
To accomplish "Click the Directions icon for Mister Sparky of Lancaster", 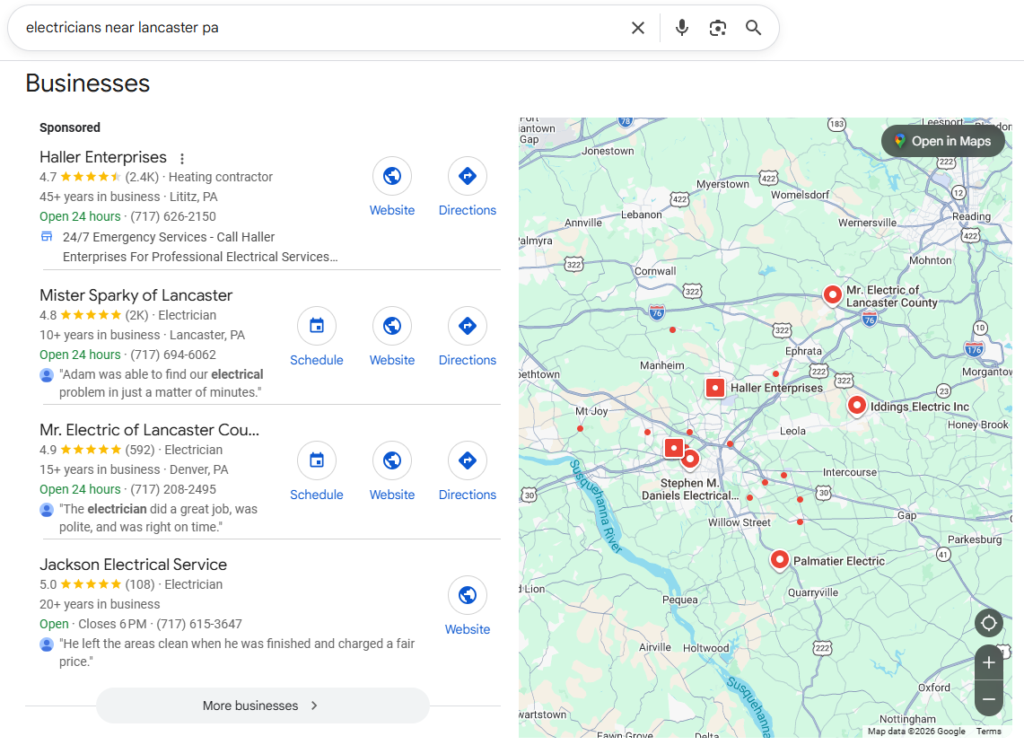I will [467, 325].
